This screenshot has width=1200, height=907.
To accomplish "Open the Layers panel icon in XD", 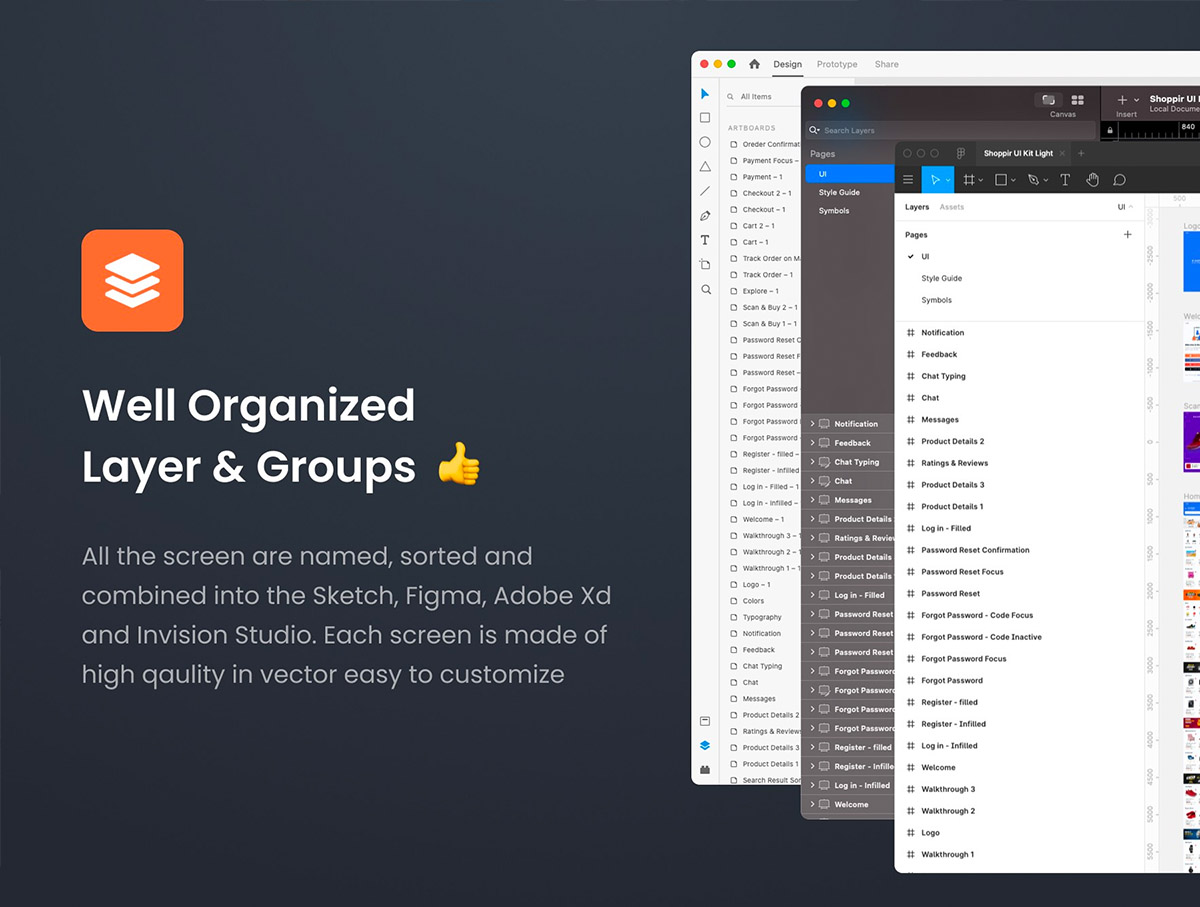I will click(x=705, y=745).
